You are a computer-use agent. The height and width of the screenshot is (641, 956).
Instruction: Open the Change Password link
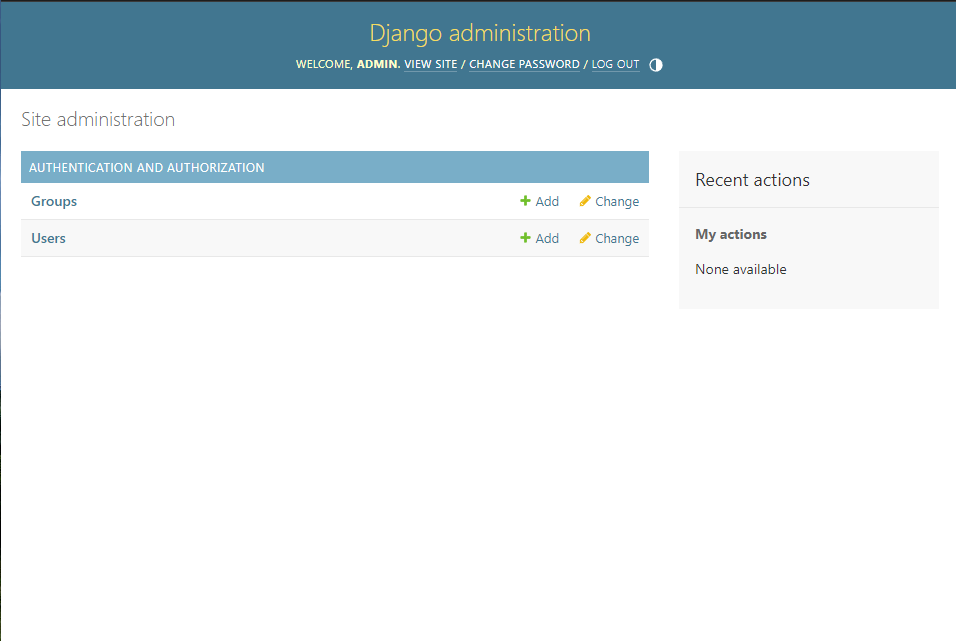[524, 64]
